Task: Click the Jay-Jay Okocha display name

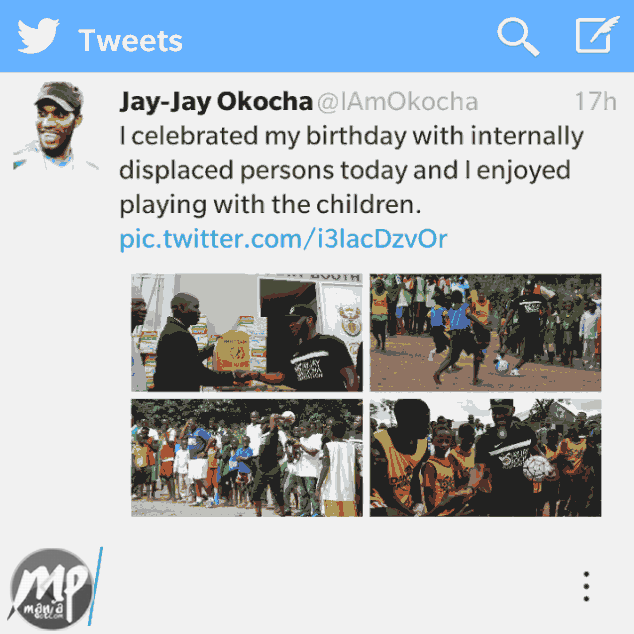Action: coord(216,101)
